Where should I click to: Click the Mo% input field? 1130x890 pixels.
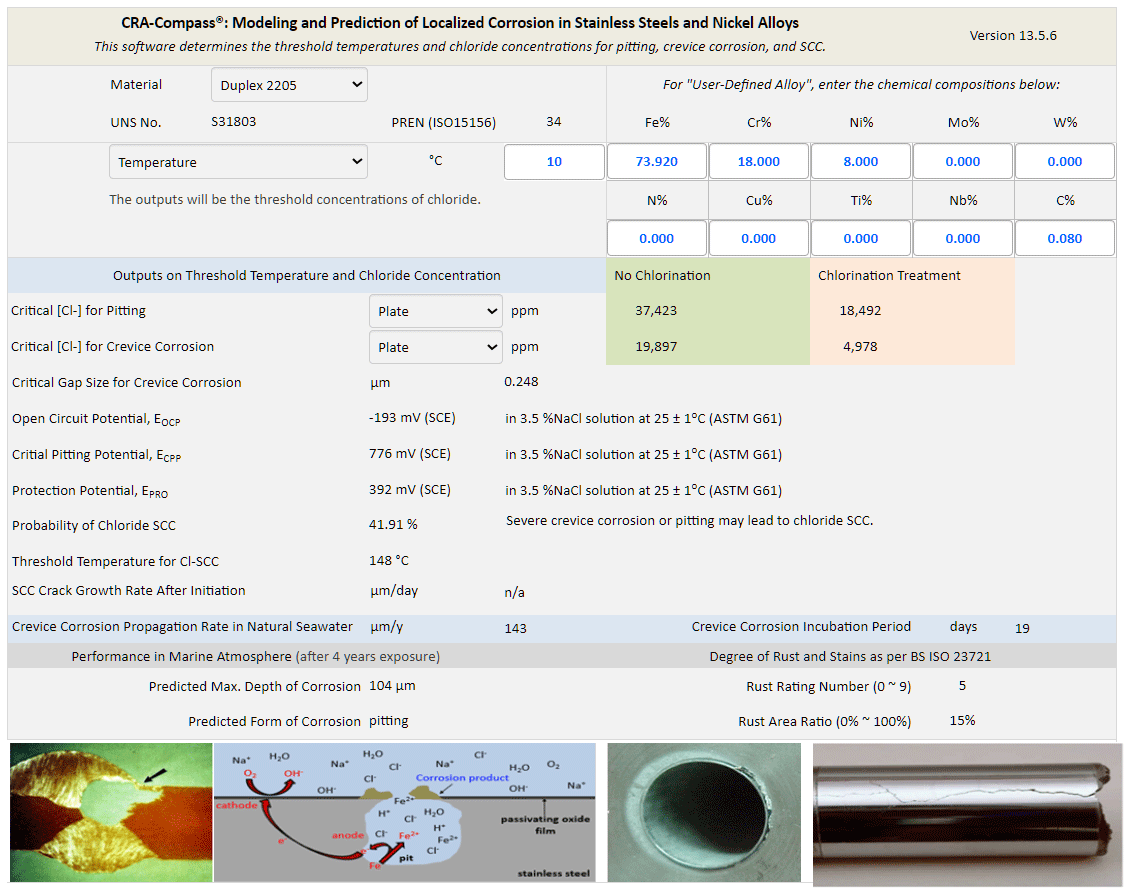click(963, 161)
